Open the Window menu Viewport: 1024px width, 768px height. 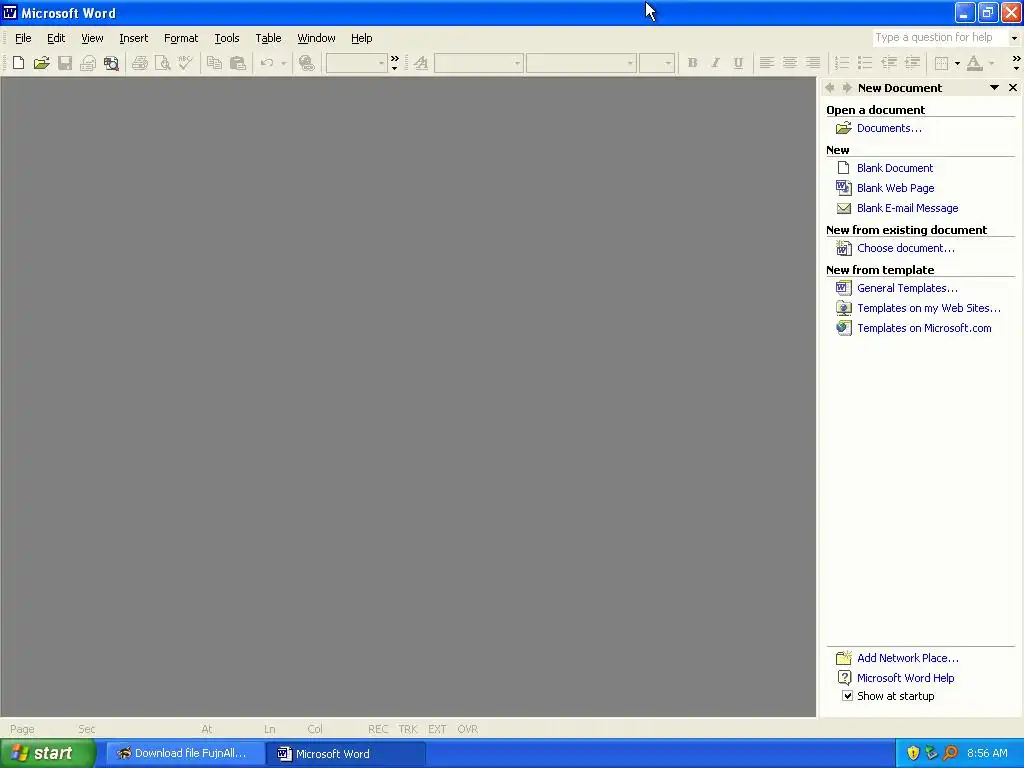click(316, 39)
